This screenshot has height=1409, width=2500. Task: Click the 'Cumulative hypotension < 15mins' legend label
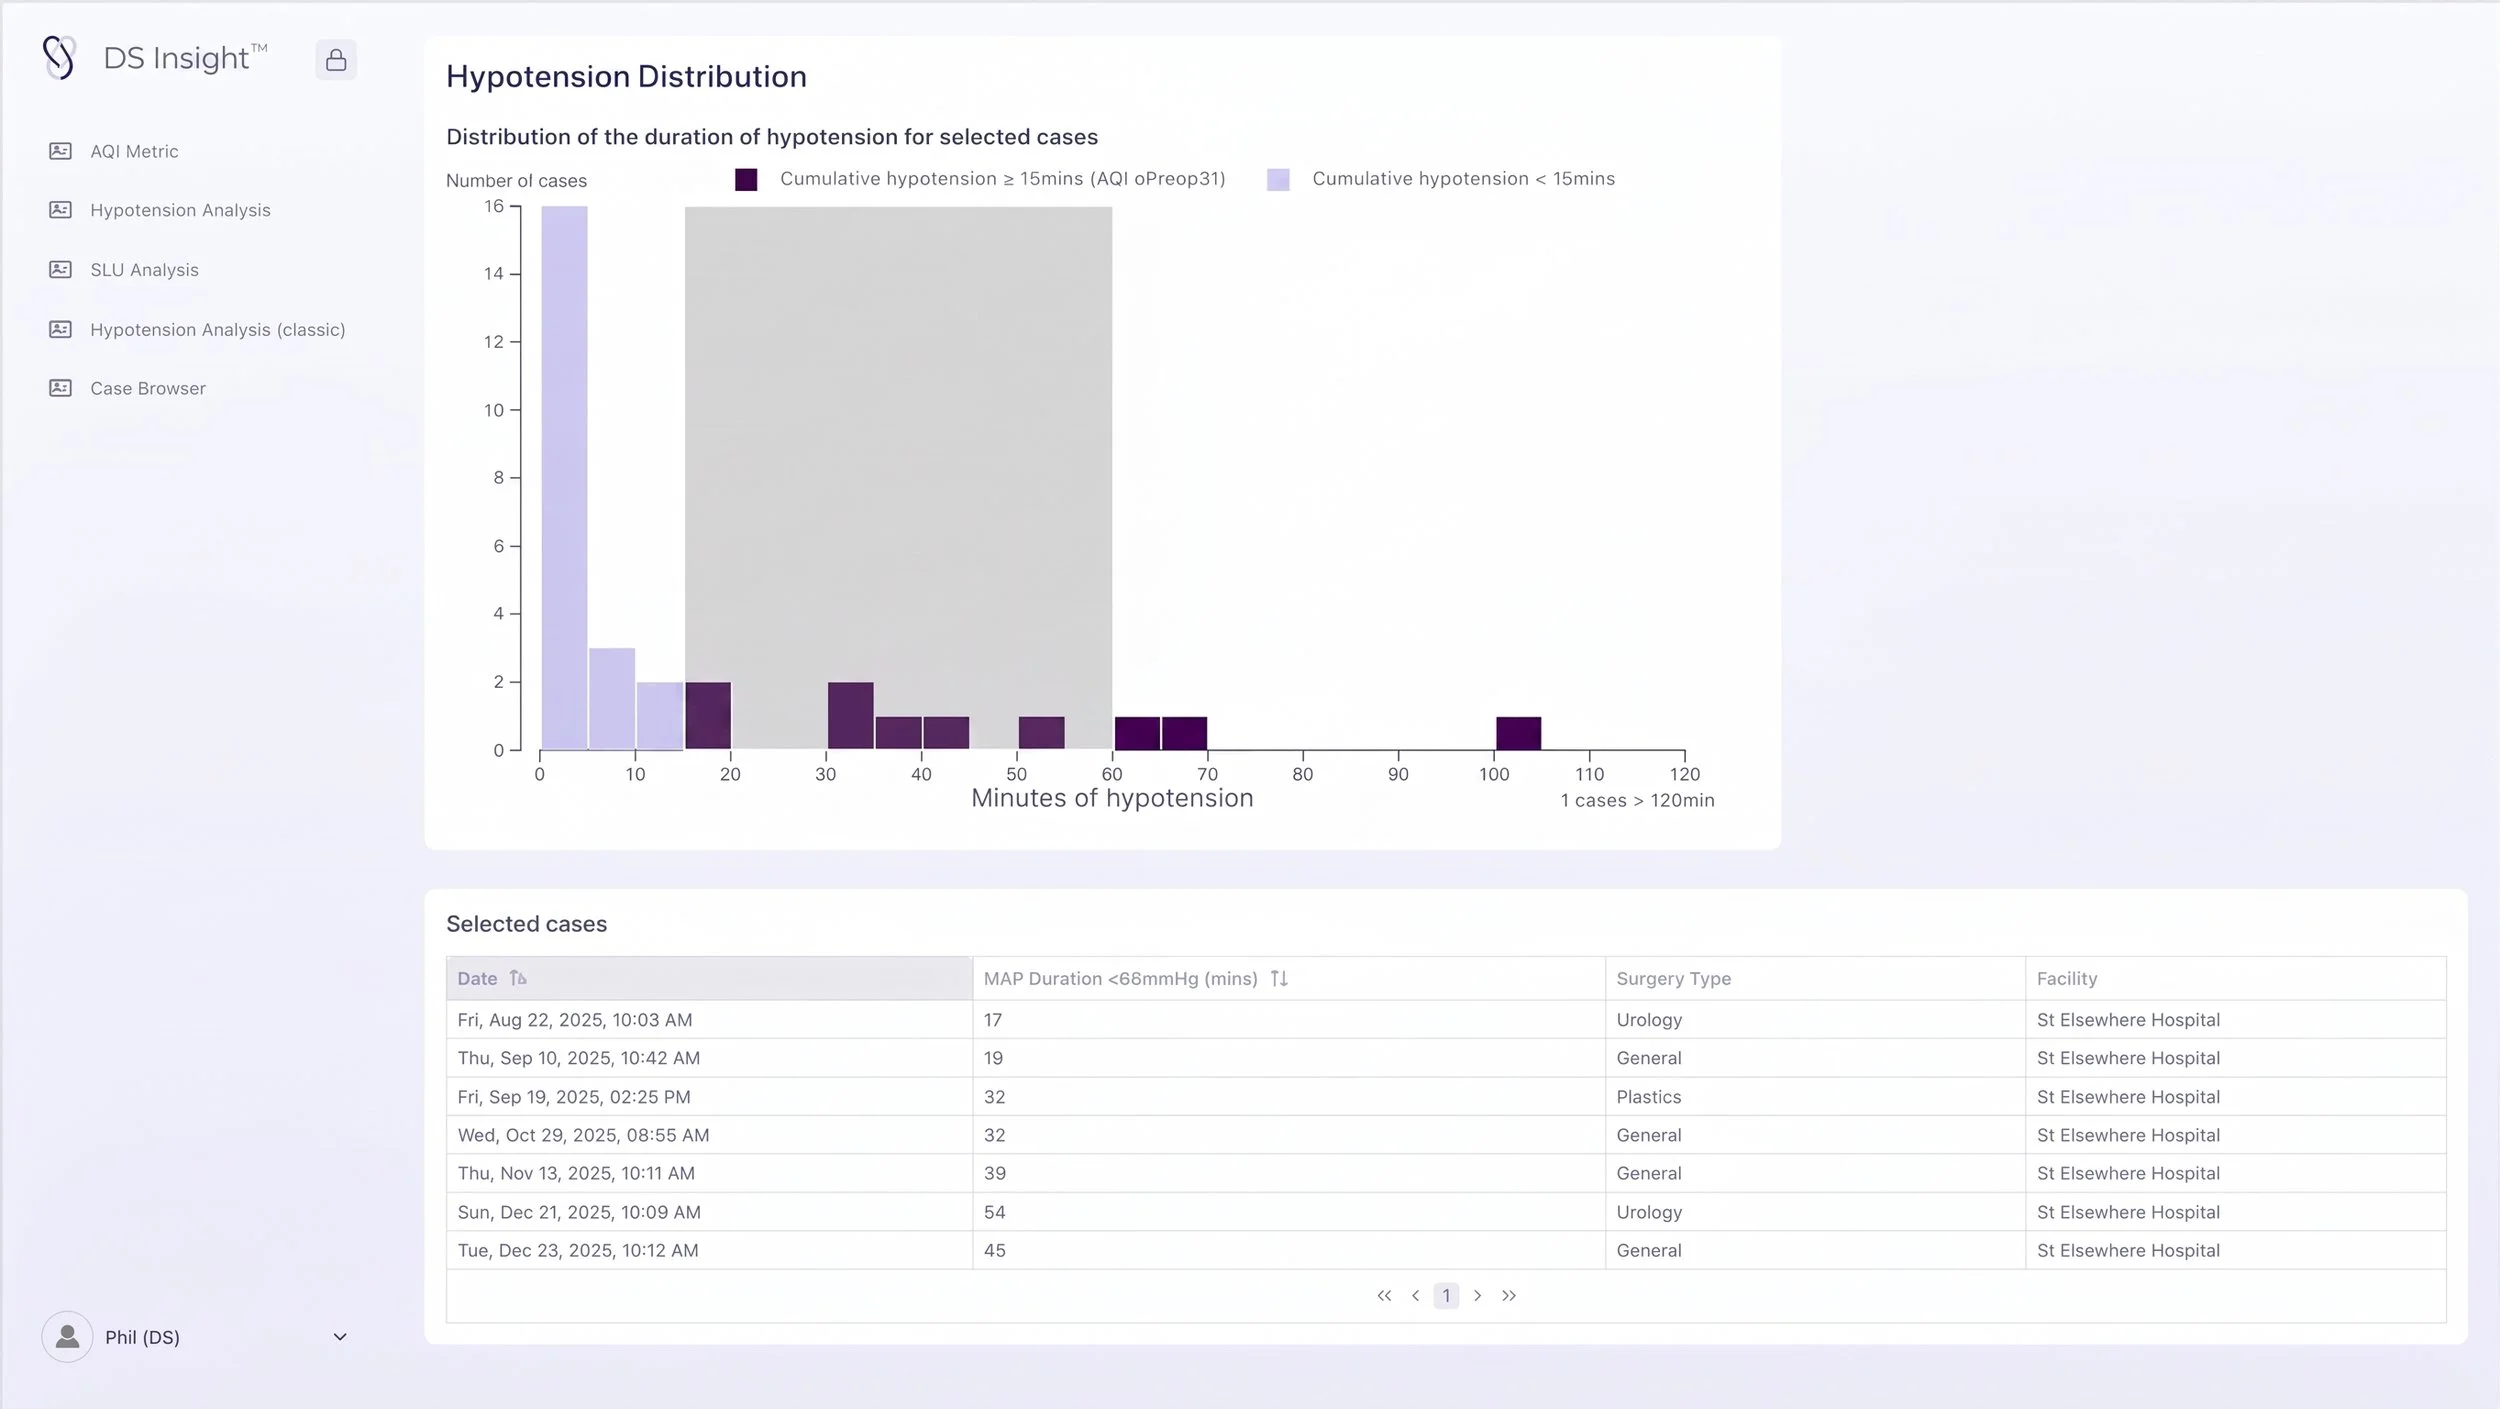click(1463, 179)
